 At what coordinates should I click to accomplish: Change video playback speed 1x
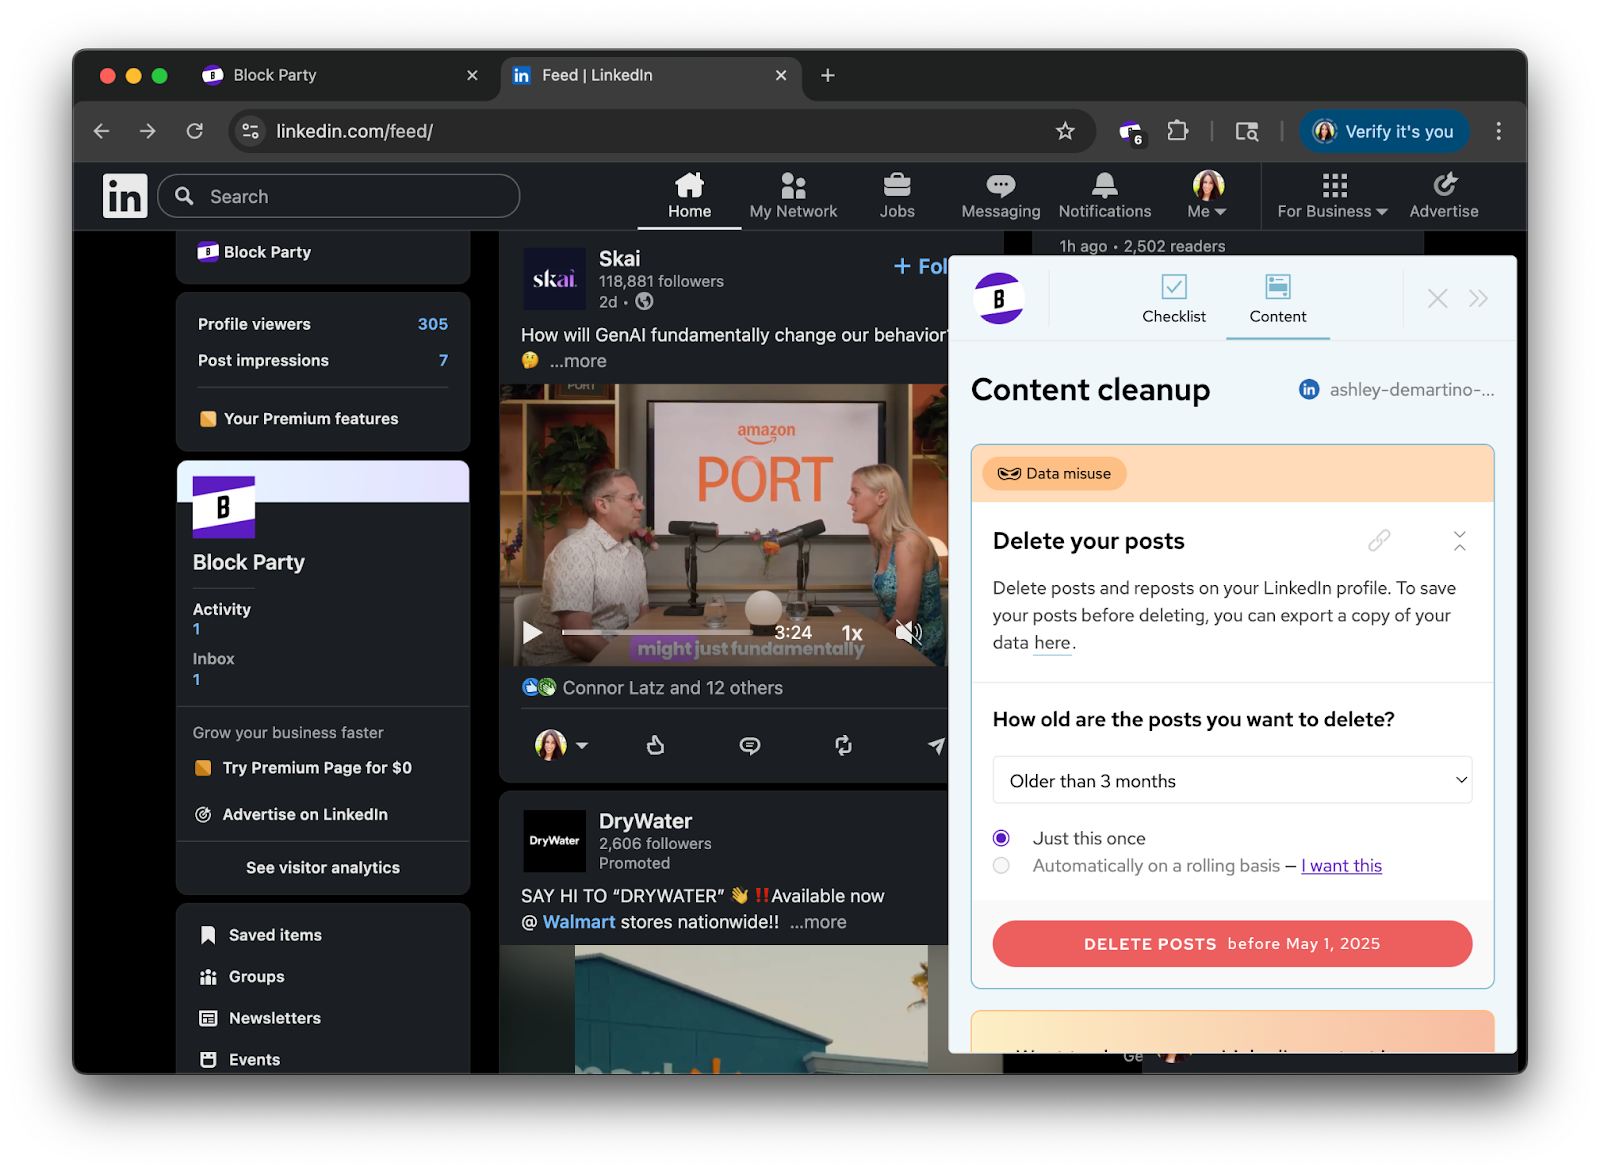(852, 633)
